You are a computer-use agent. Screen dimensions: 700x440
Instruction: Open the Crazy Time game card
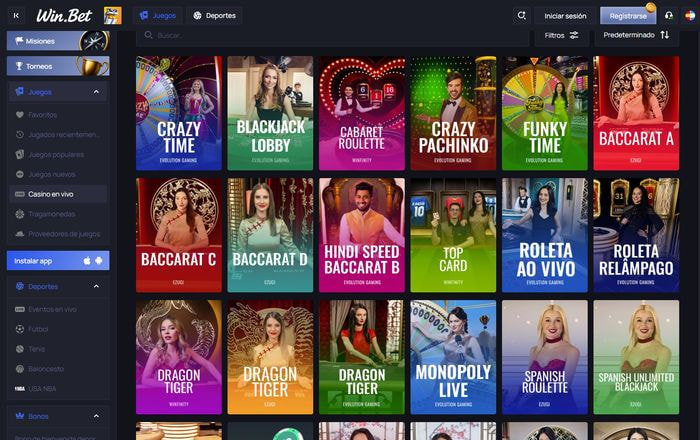(x=179, y=113)
